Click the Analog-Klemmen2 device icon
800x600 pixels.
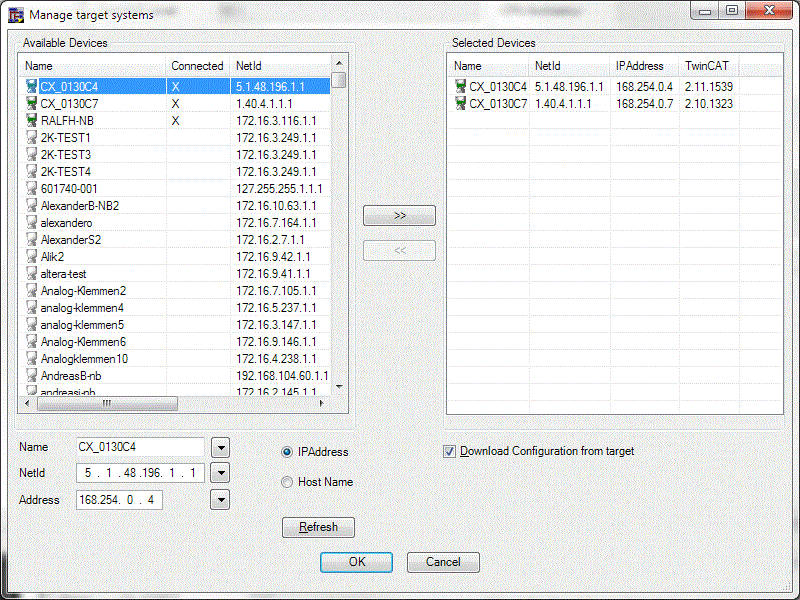point(32,290)
